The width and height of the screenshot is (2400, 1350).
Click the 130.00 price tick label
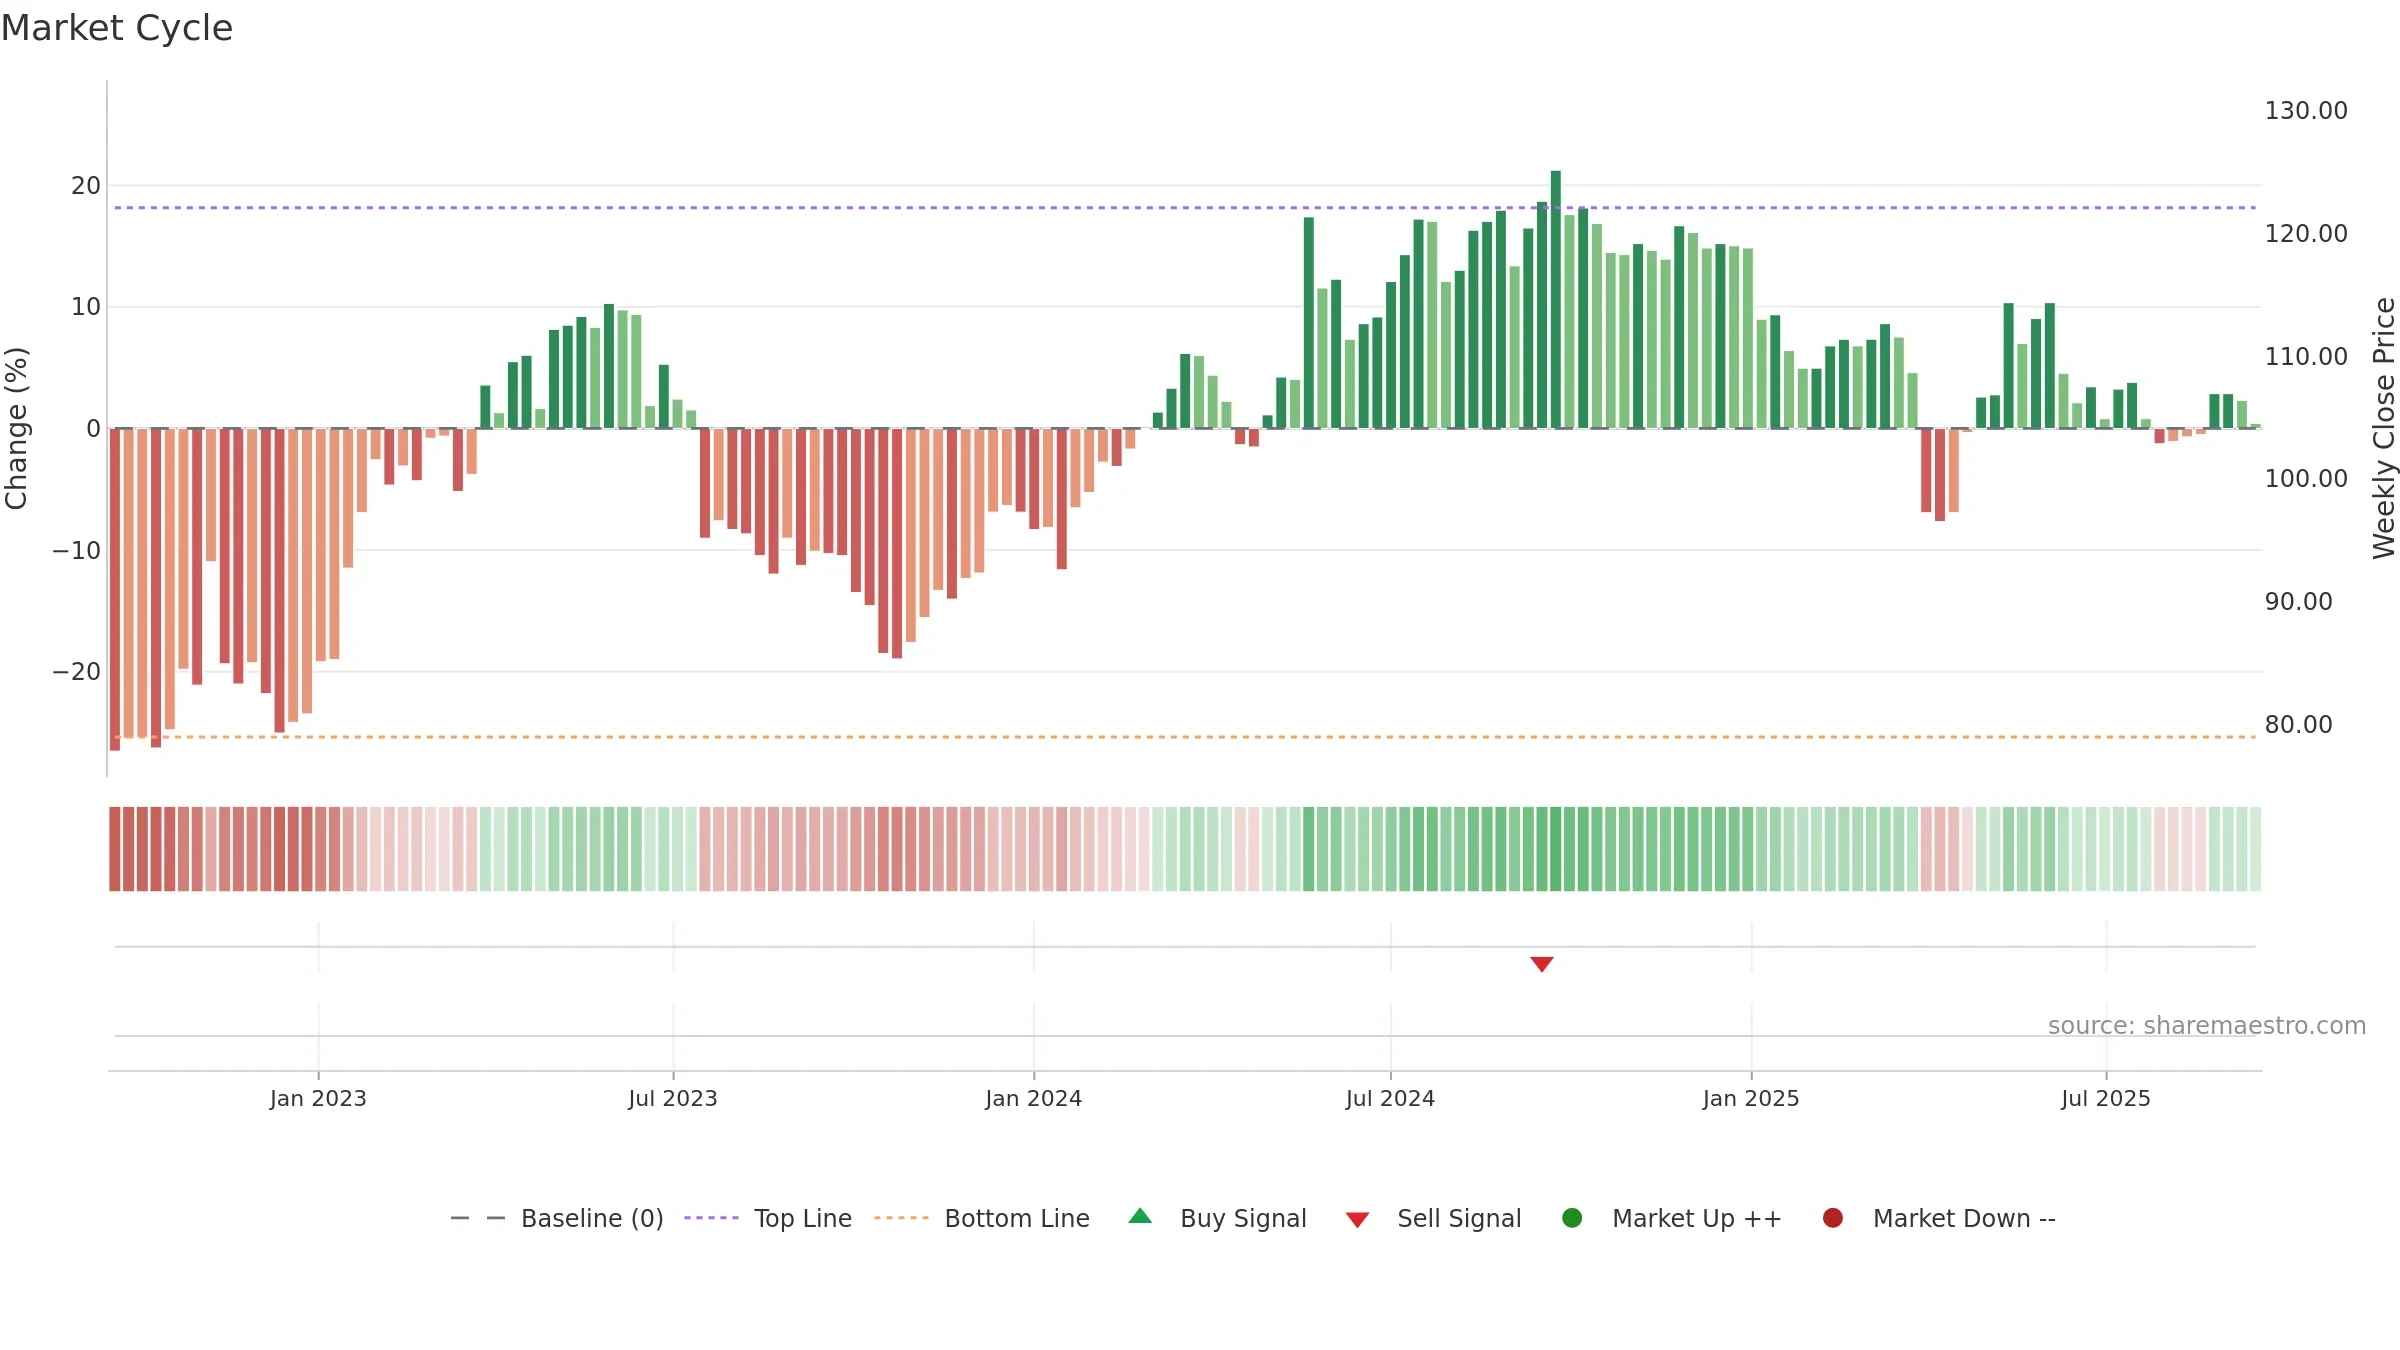[x=2306, y=110]
